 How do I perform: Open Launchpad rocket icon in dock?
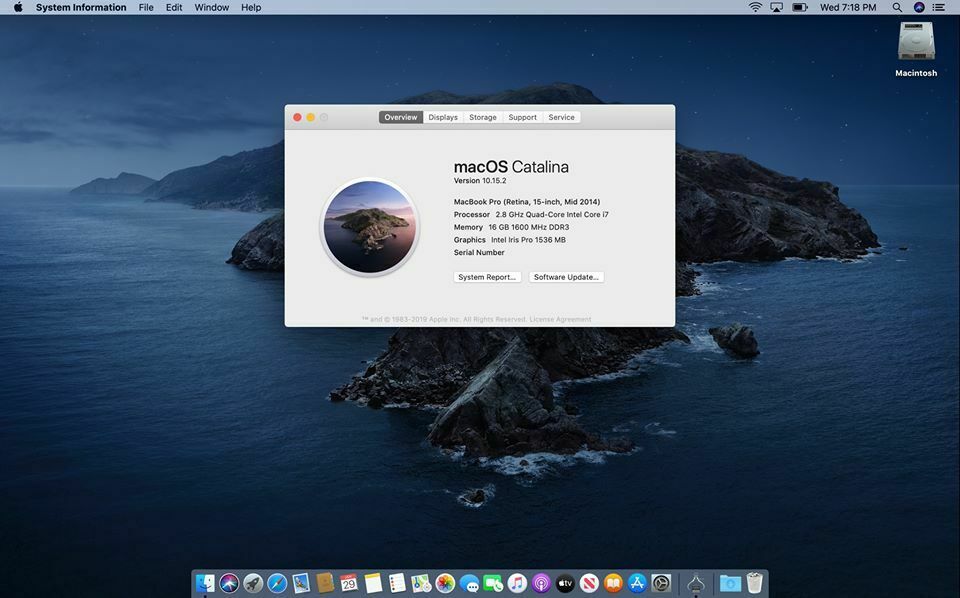point(253,583)
